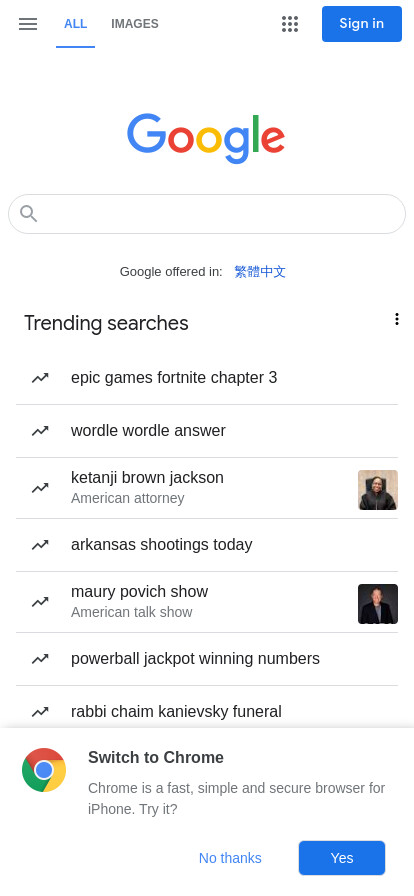Switch language to 繁體中文
Viewport: 414px width, 896px height.
260,271
